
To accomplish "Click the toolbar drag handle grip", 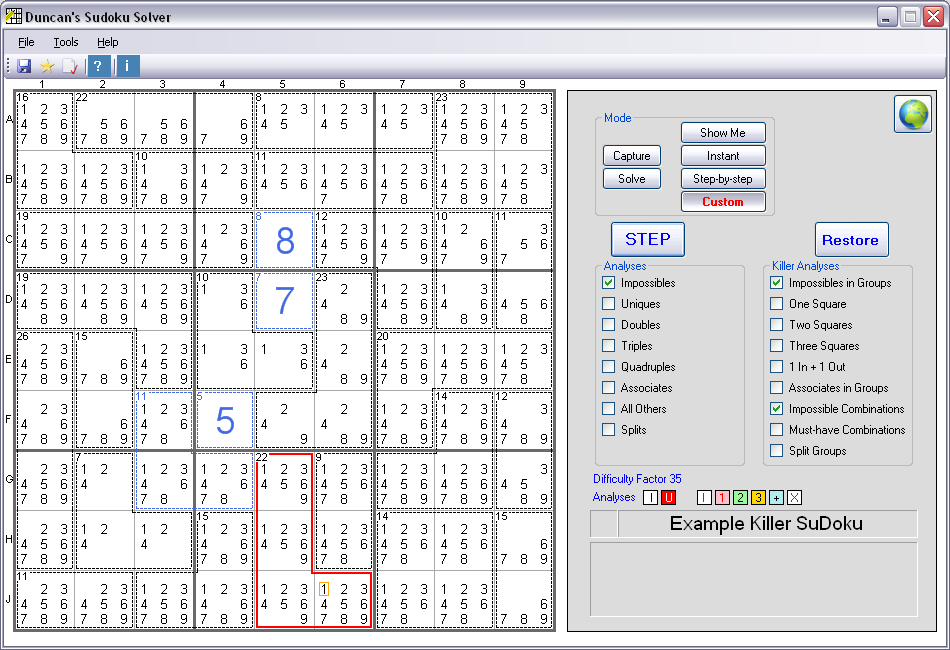I will [x=8, y=66].
